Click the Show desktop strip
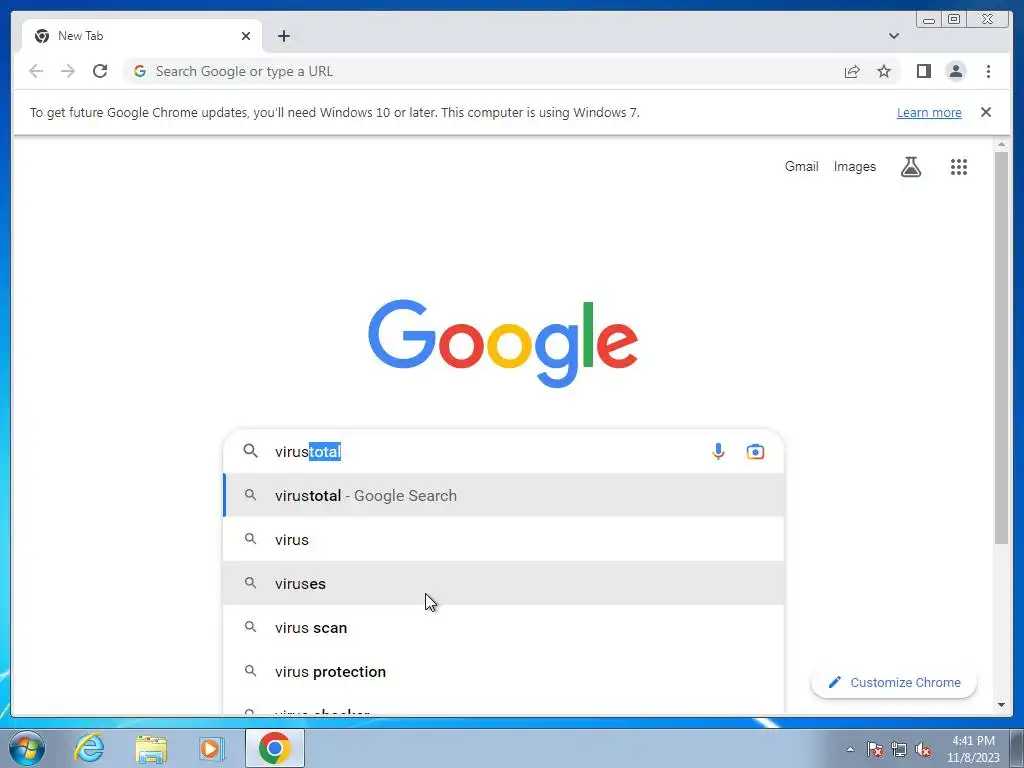 click(x=1017, y=748)
